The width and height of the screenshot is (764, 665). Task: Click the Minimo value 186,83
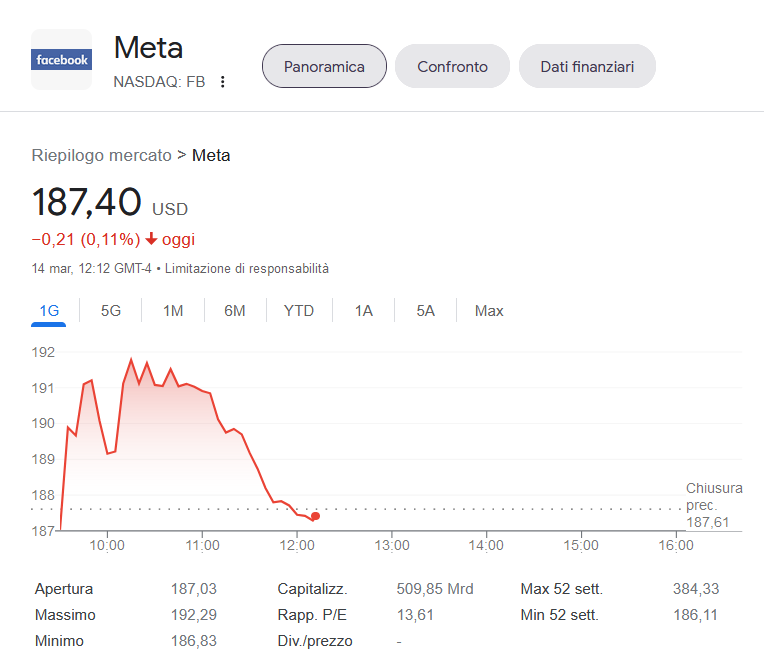point(193,641)
